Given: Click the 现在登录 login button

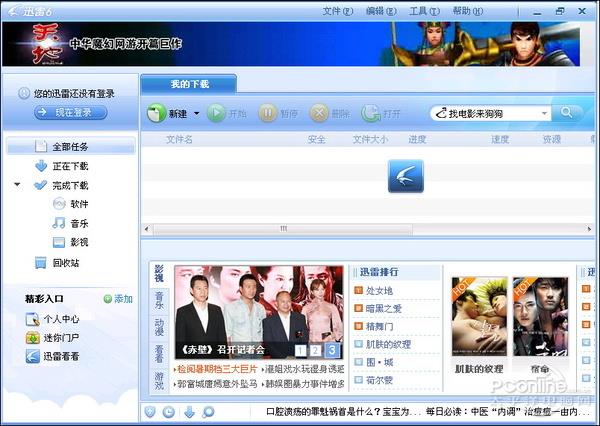Looking at the screenshot, I should point(71,112).
